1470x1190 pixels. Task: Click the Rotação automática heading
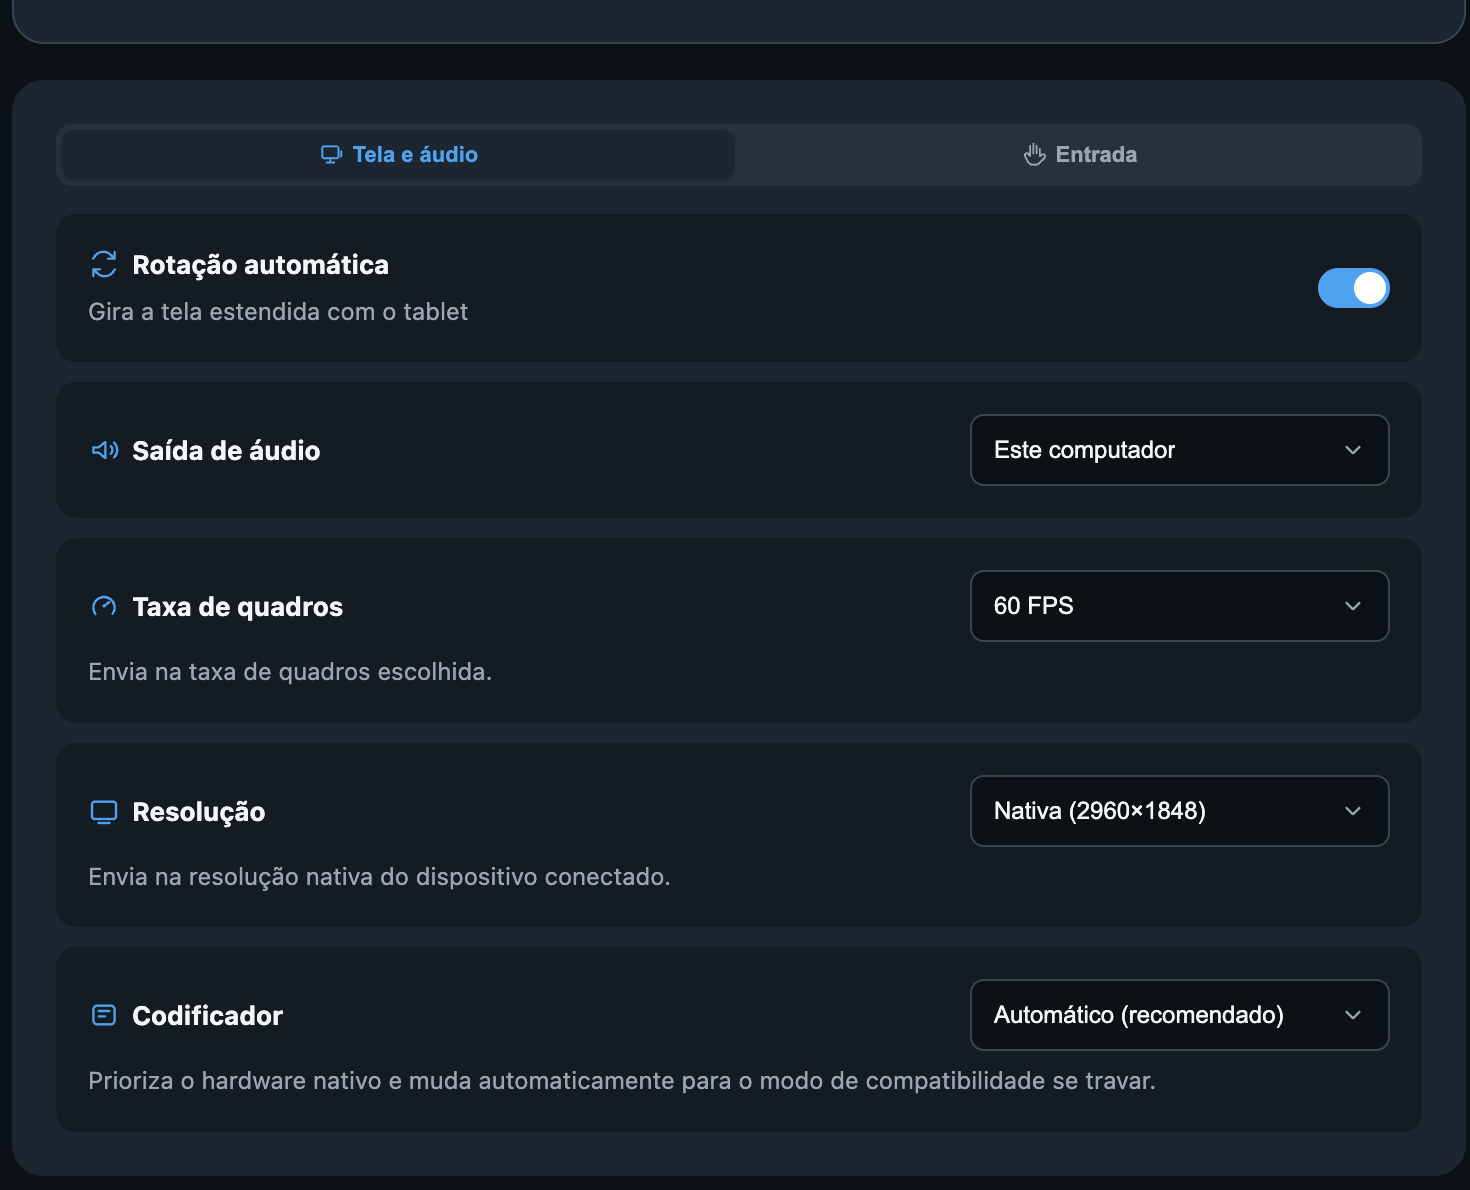pos(260,265)
